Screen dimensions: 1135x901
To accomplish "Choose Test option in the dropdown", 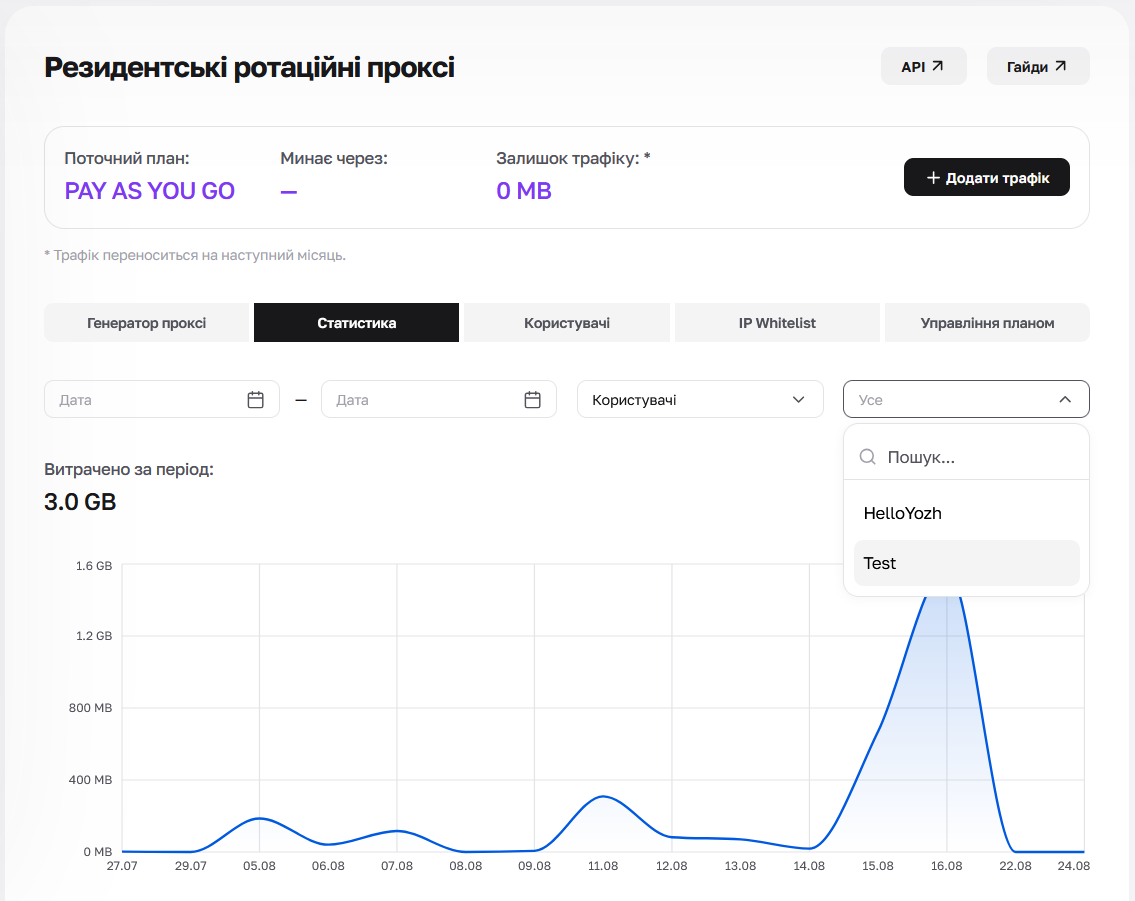I will click(x=966, y=563).
